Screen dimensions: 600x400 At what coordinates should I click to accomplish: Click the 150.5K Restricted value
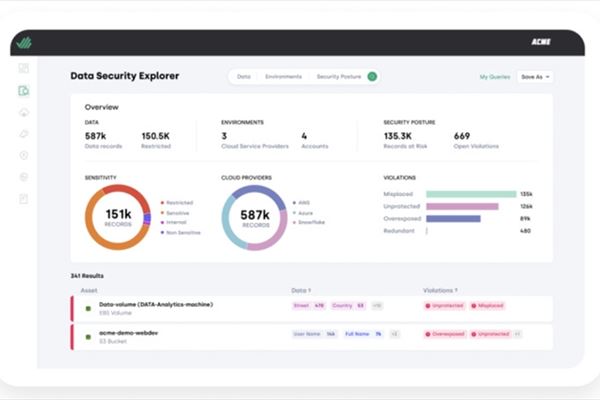[155, 136]
